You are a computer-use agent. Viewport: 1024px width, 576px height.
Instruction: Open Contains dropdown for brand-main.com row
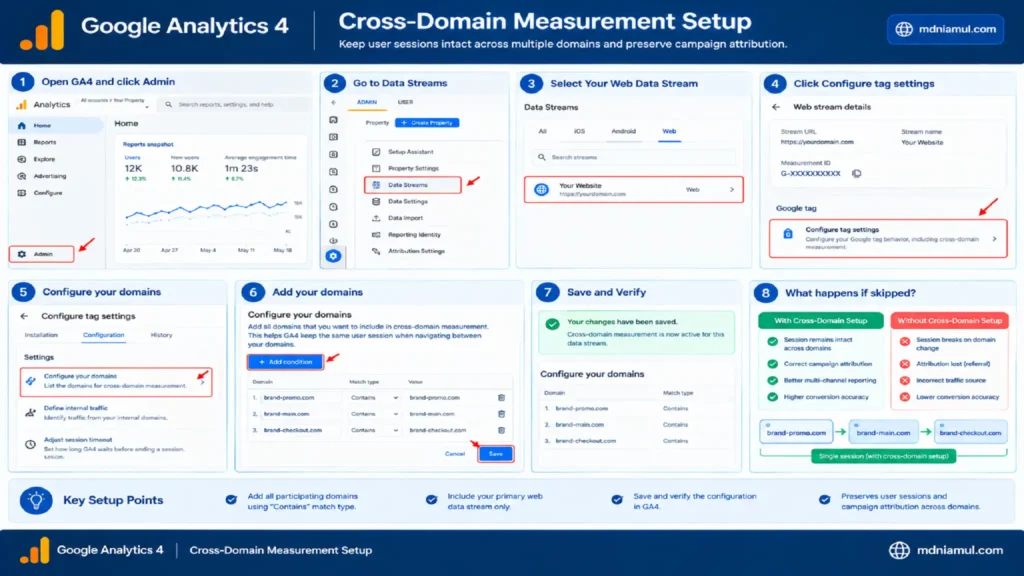point(374,414)
